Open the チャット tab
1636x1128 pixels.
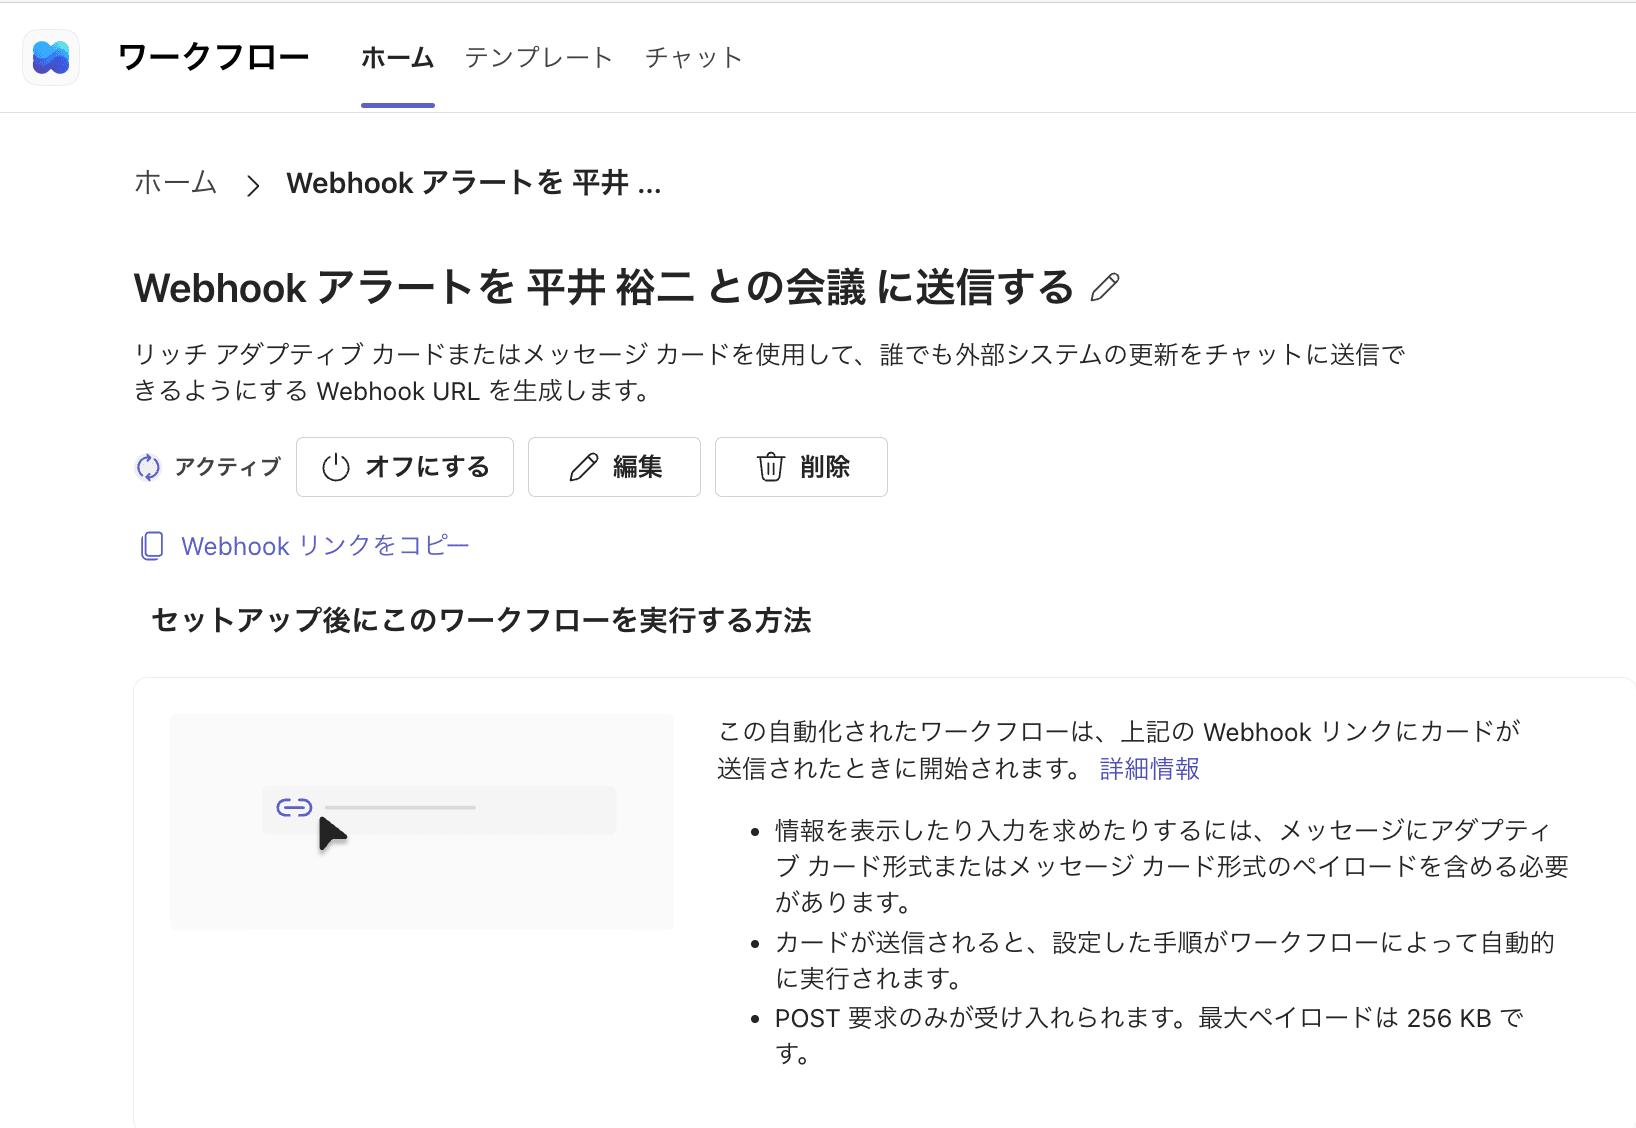click(694, 58)
